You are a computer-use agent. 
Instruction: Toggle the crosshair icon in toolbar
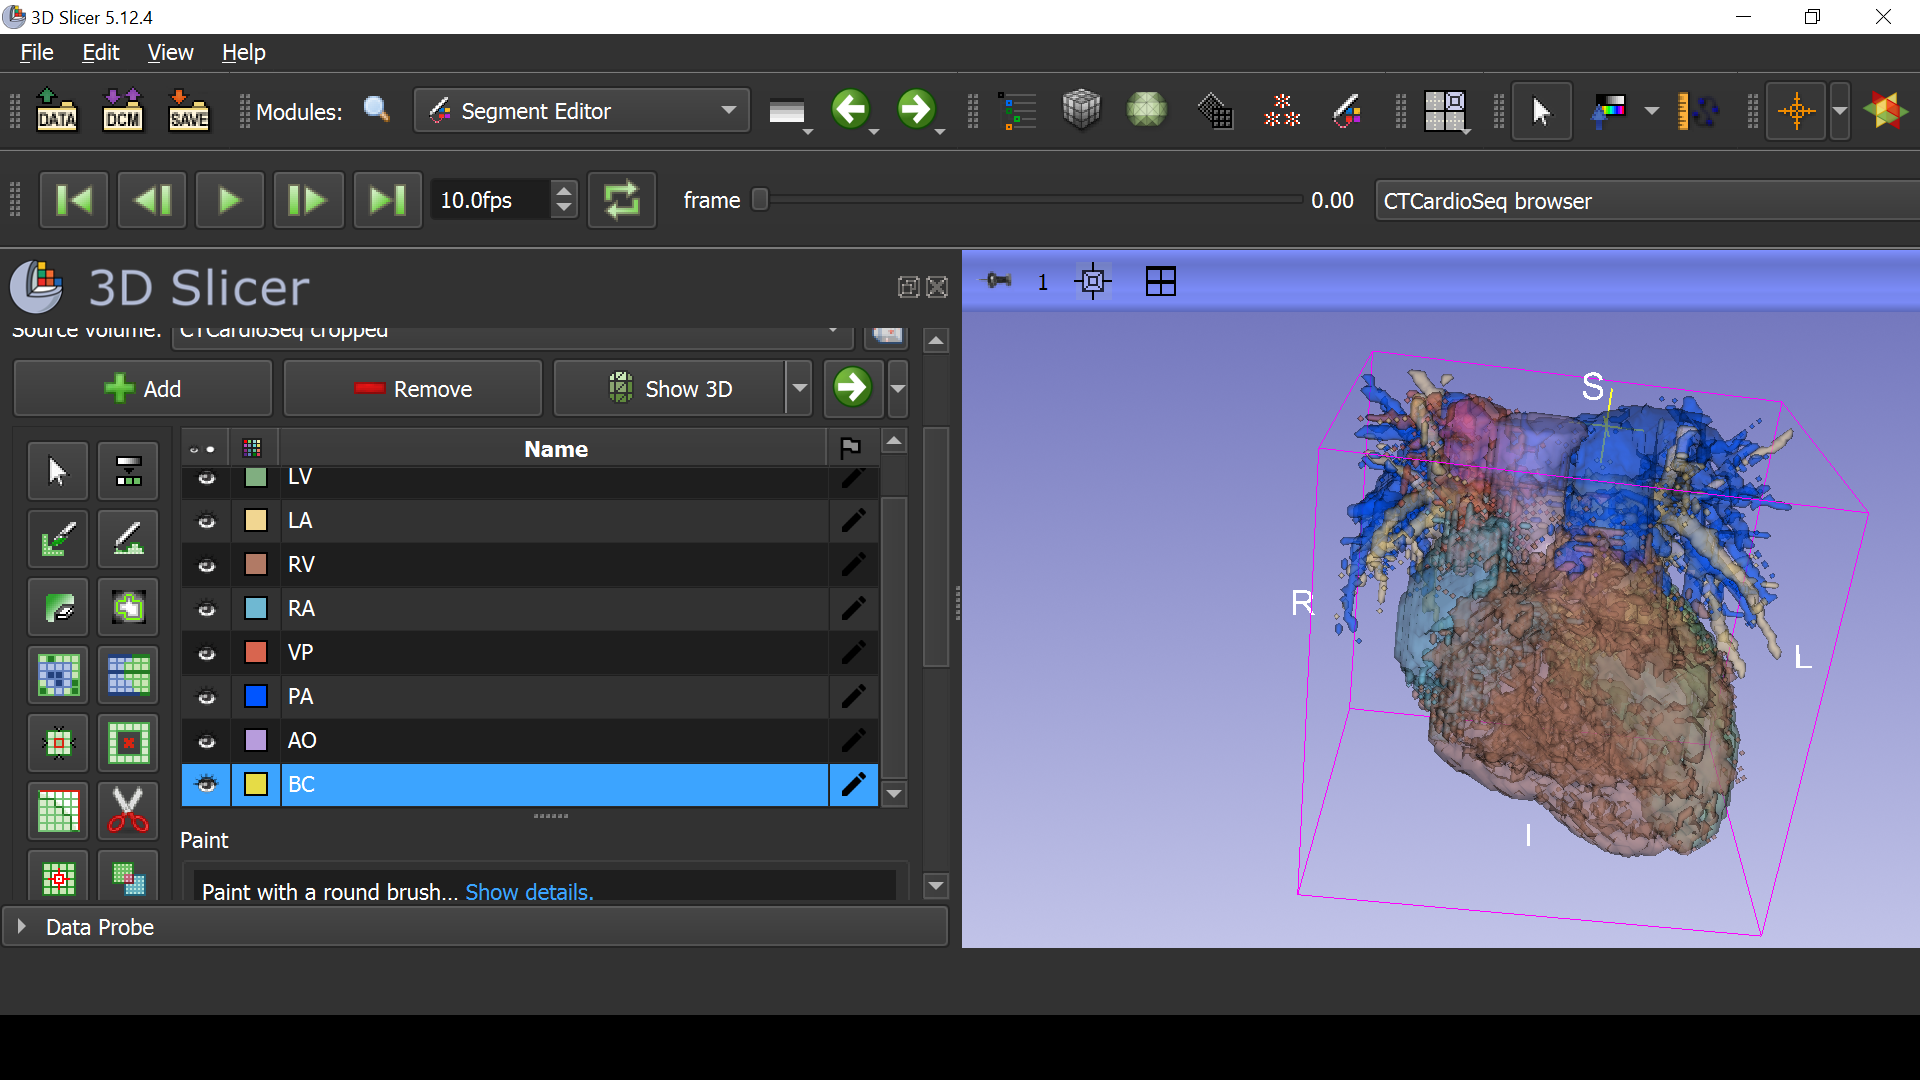1796,110
